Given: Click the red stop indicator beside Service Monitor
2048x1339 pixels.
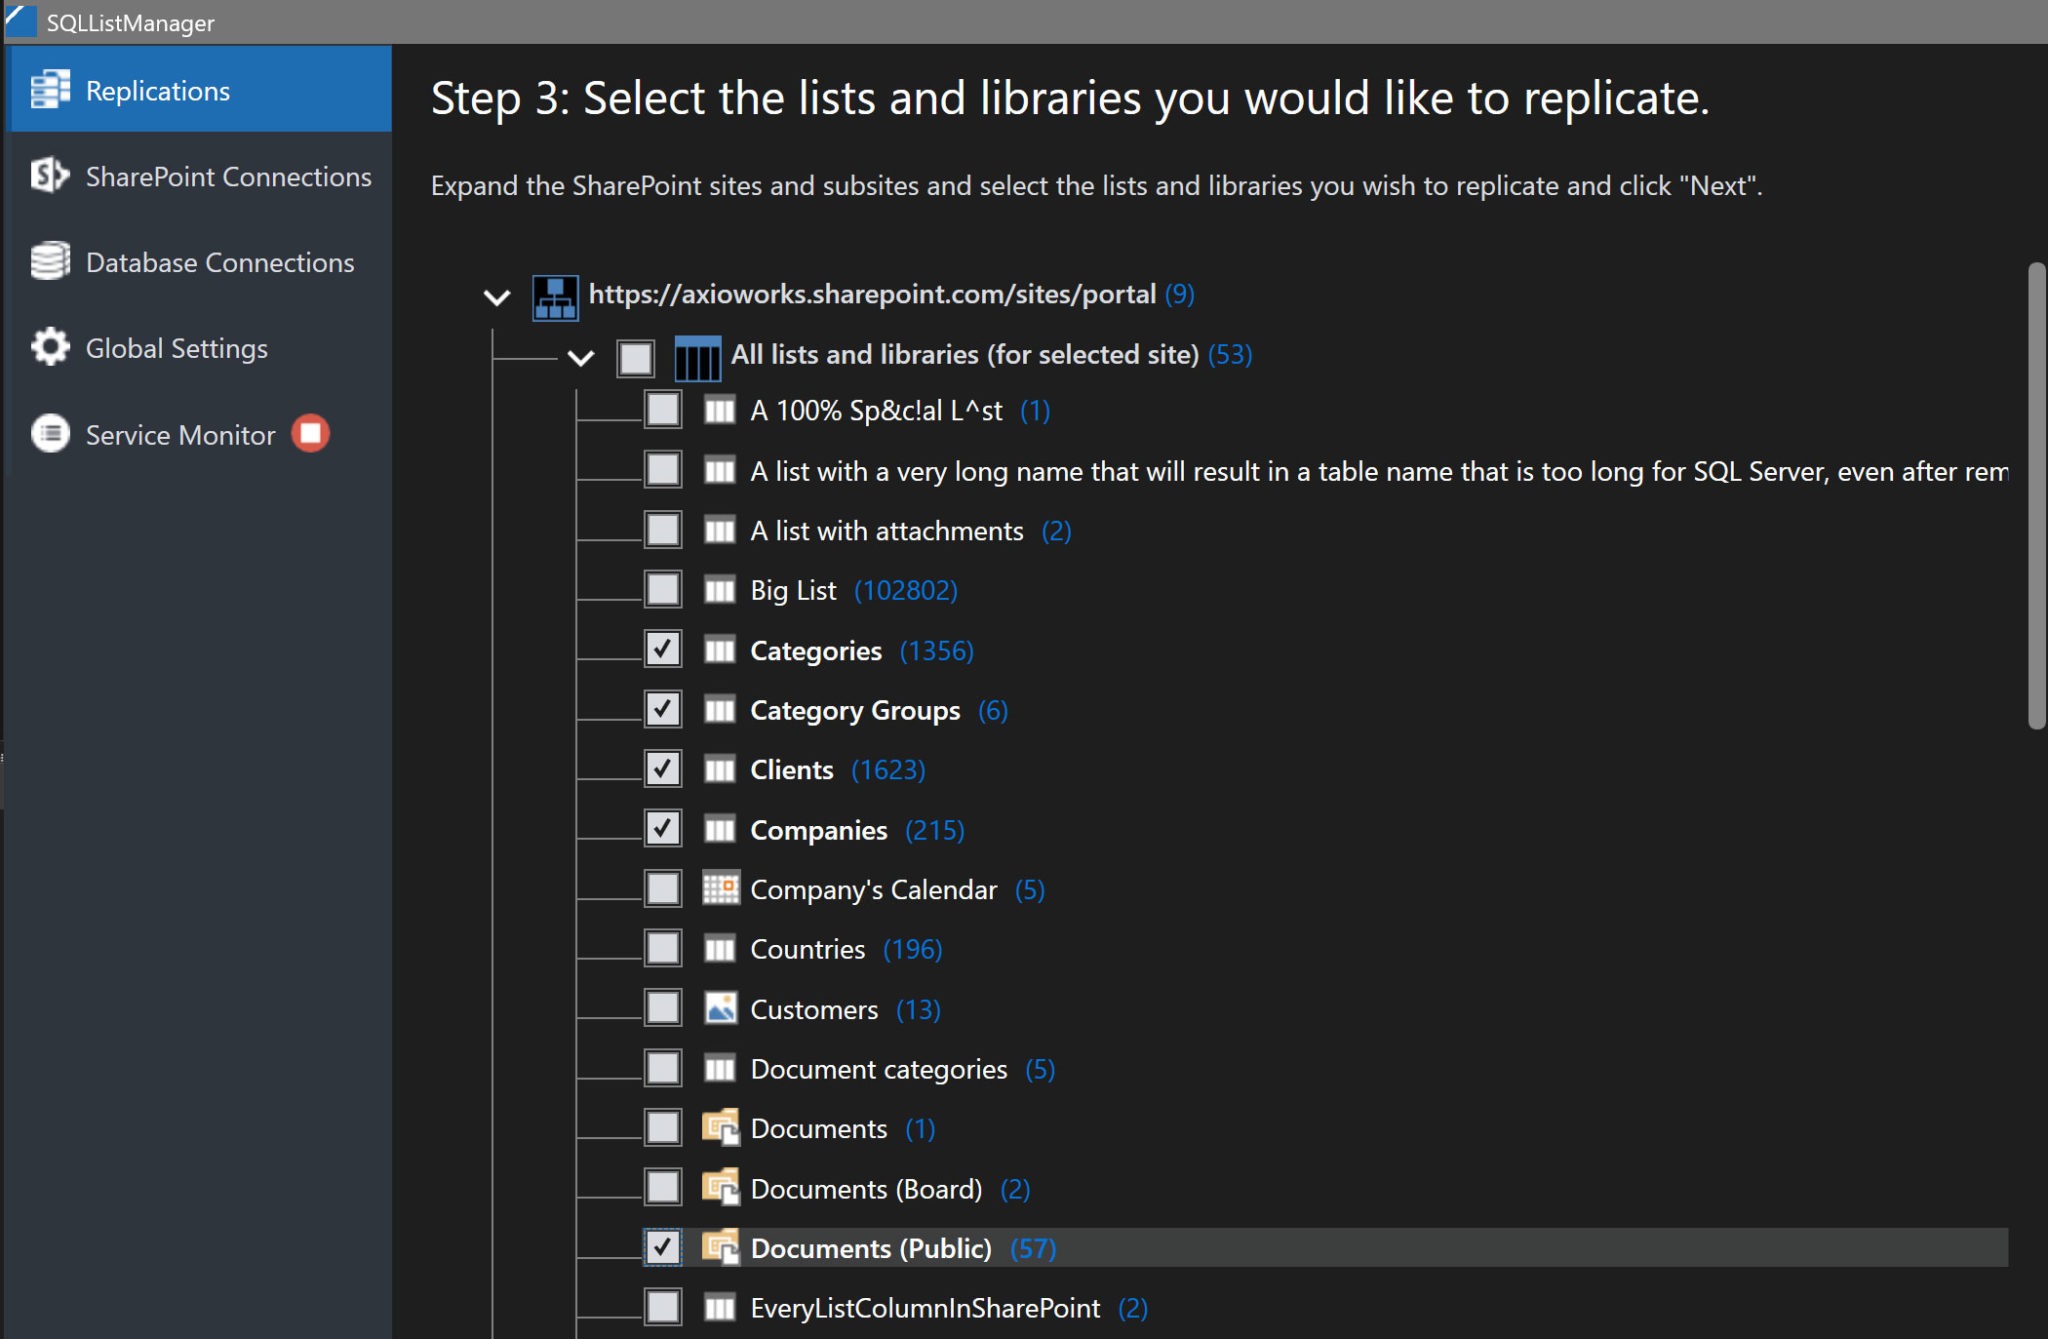Looking at the screenshot, I should (309, 433).
